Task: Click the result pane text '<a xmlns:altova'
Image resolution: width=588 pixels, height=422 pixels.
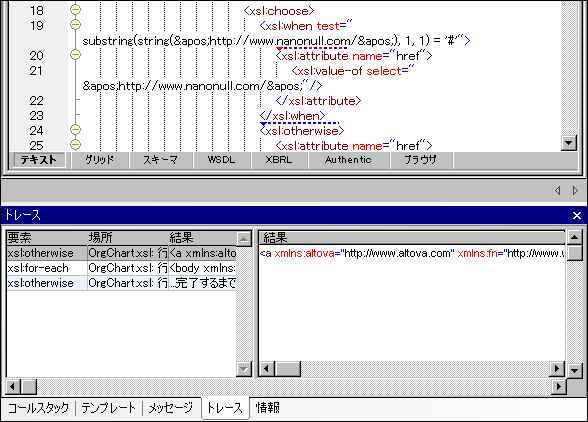Action: pyautogui.click(x=297, y=254)
